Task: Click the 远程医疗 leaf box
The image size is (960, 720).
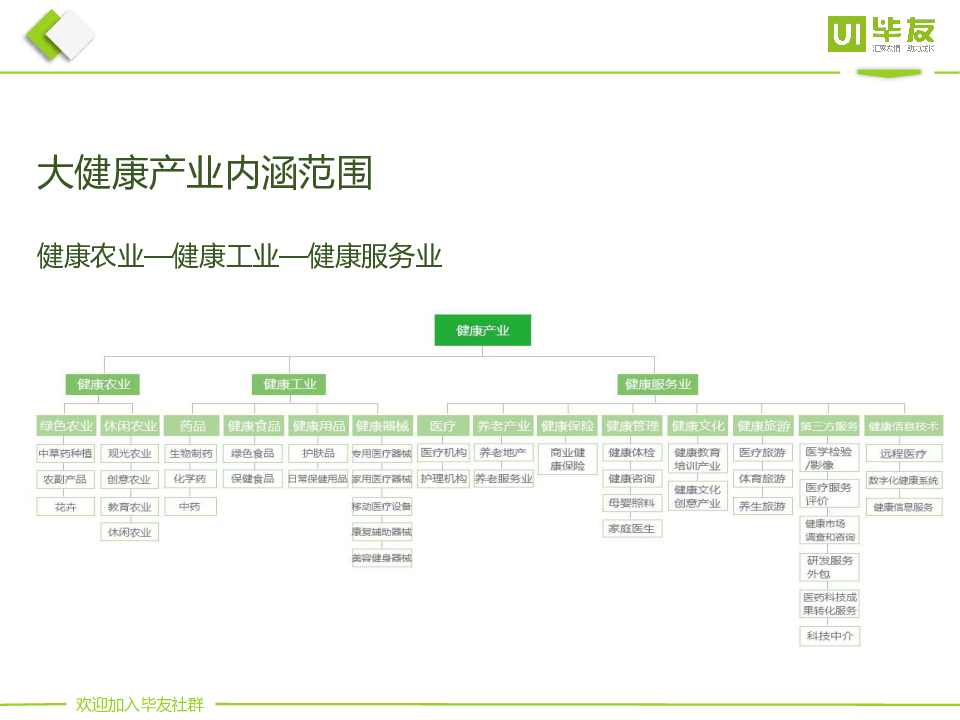Action: point(904,453)
